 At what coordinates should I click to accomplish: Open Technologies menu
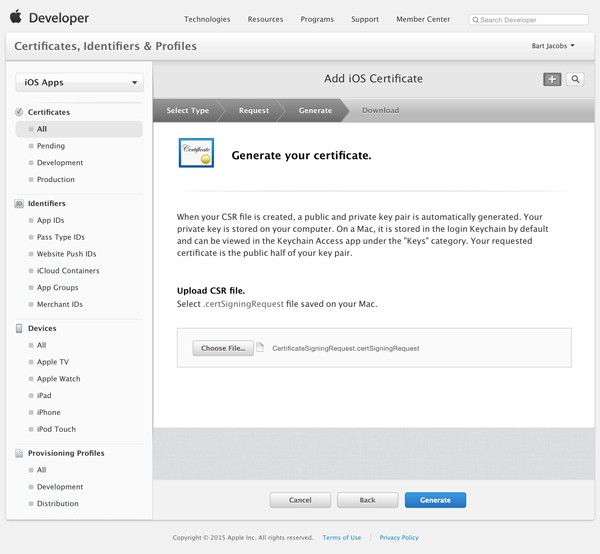point(207,19)
